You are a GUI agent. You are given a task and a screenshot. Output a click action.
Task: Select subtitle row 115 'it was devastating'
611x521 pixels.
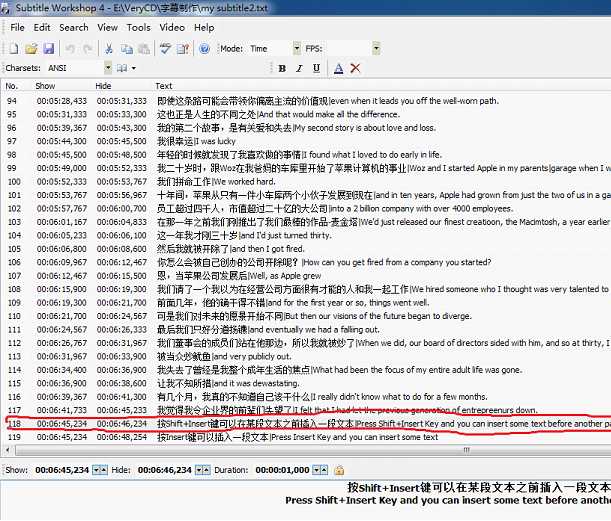307,383
